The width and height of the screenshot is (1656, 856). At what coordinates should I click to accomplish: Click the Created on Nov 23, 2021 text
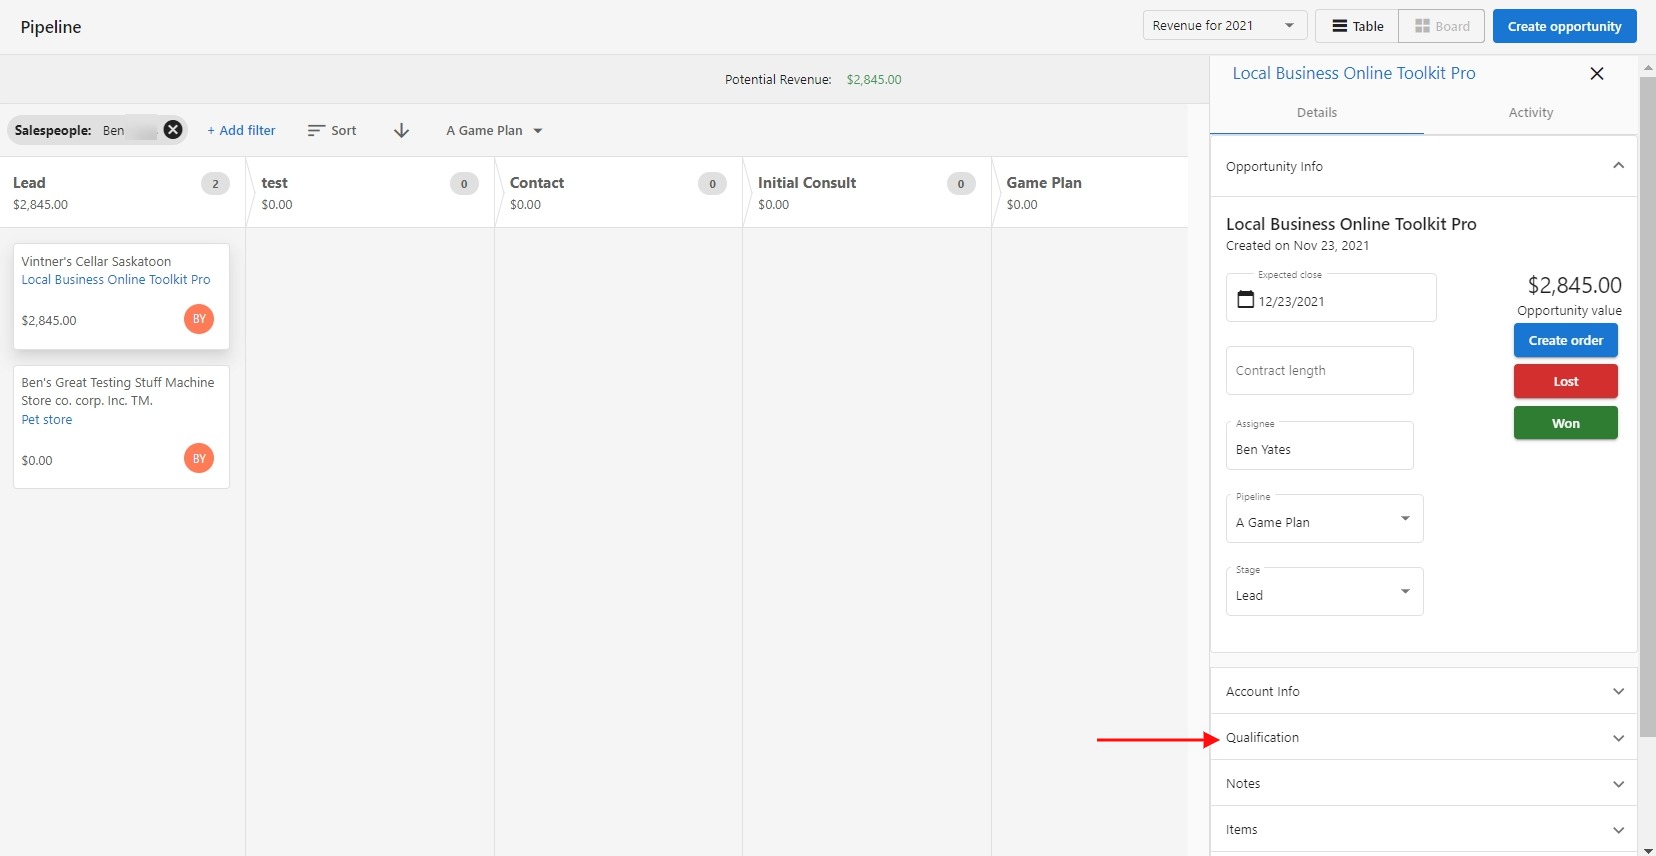click(1298, 246)
